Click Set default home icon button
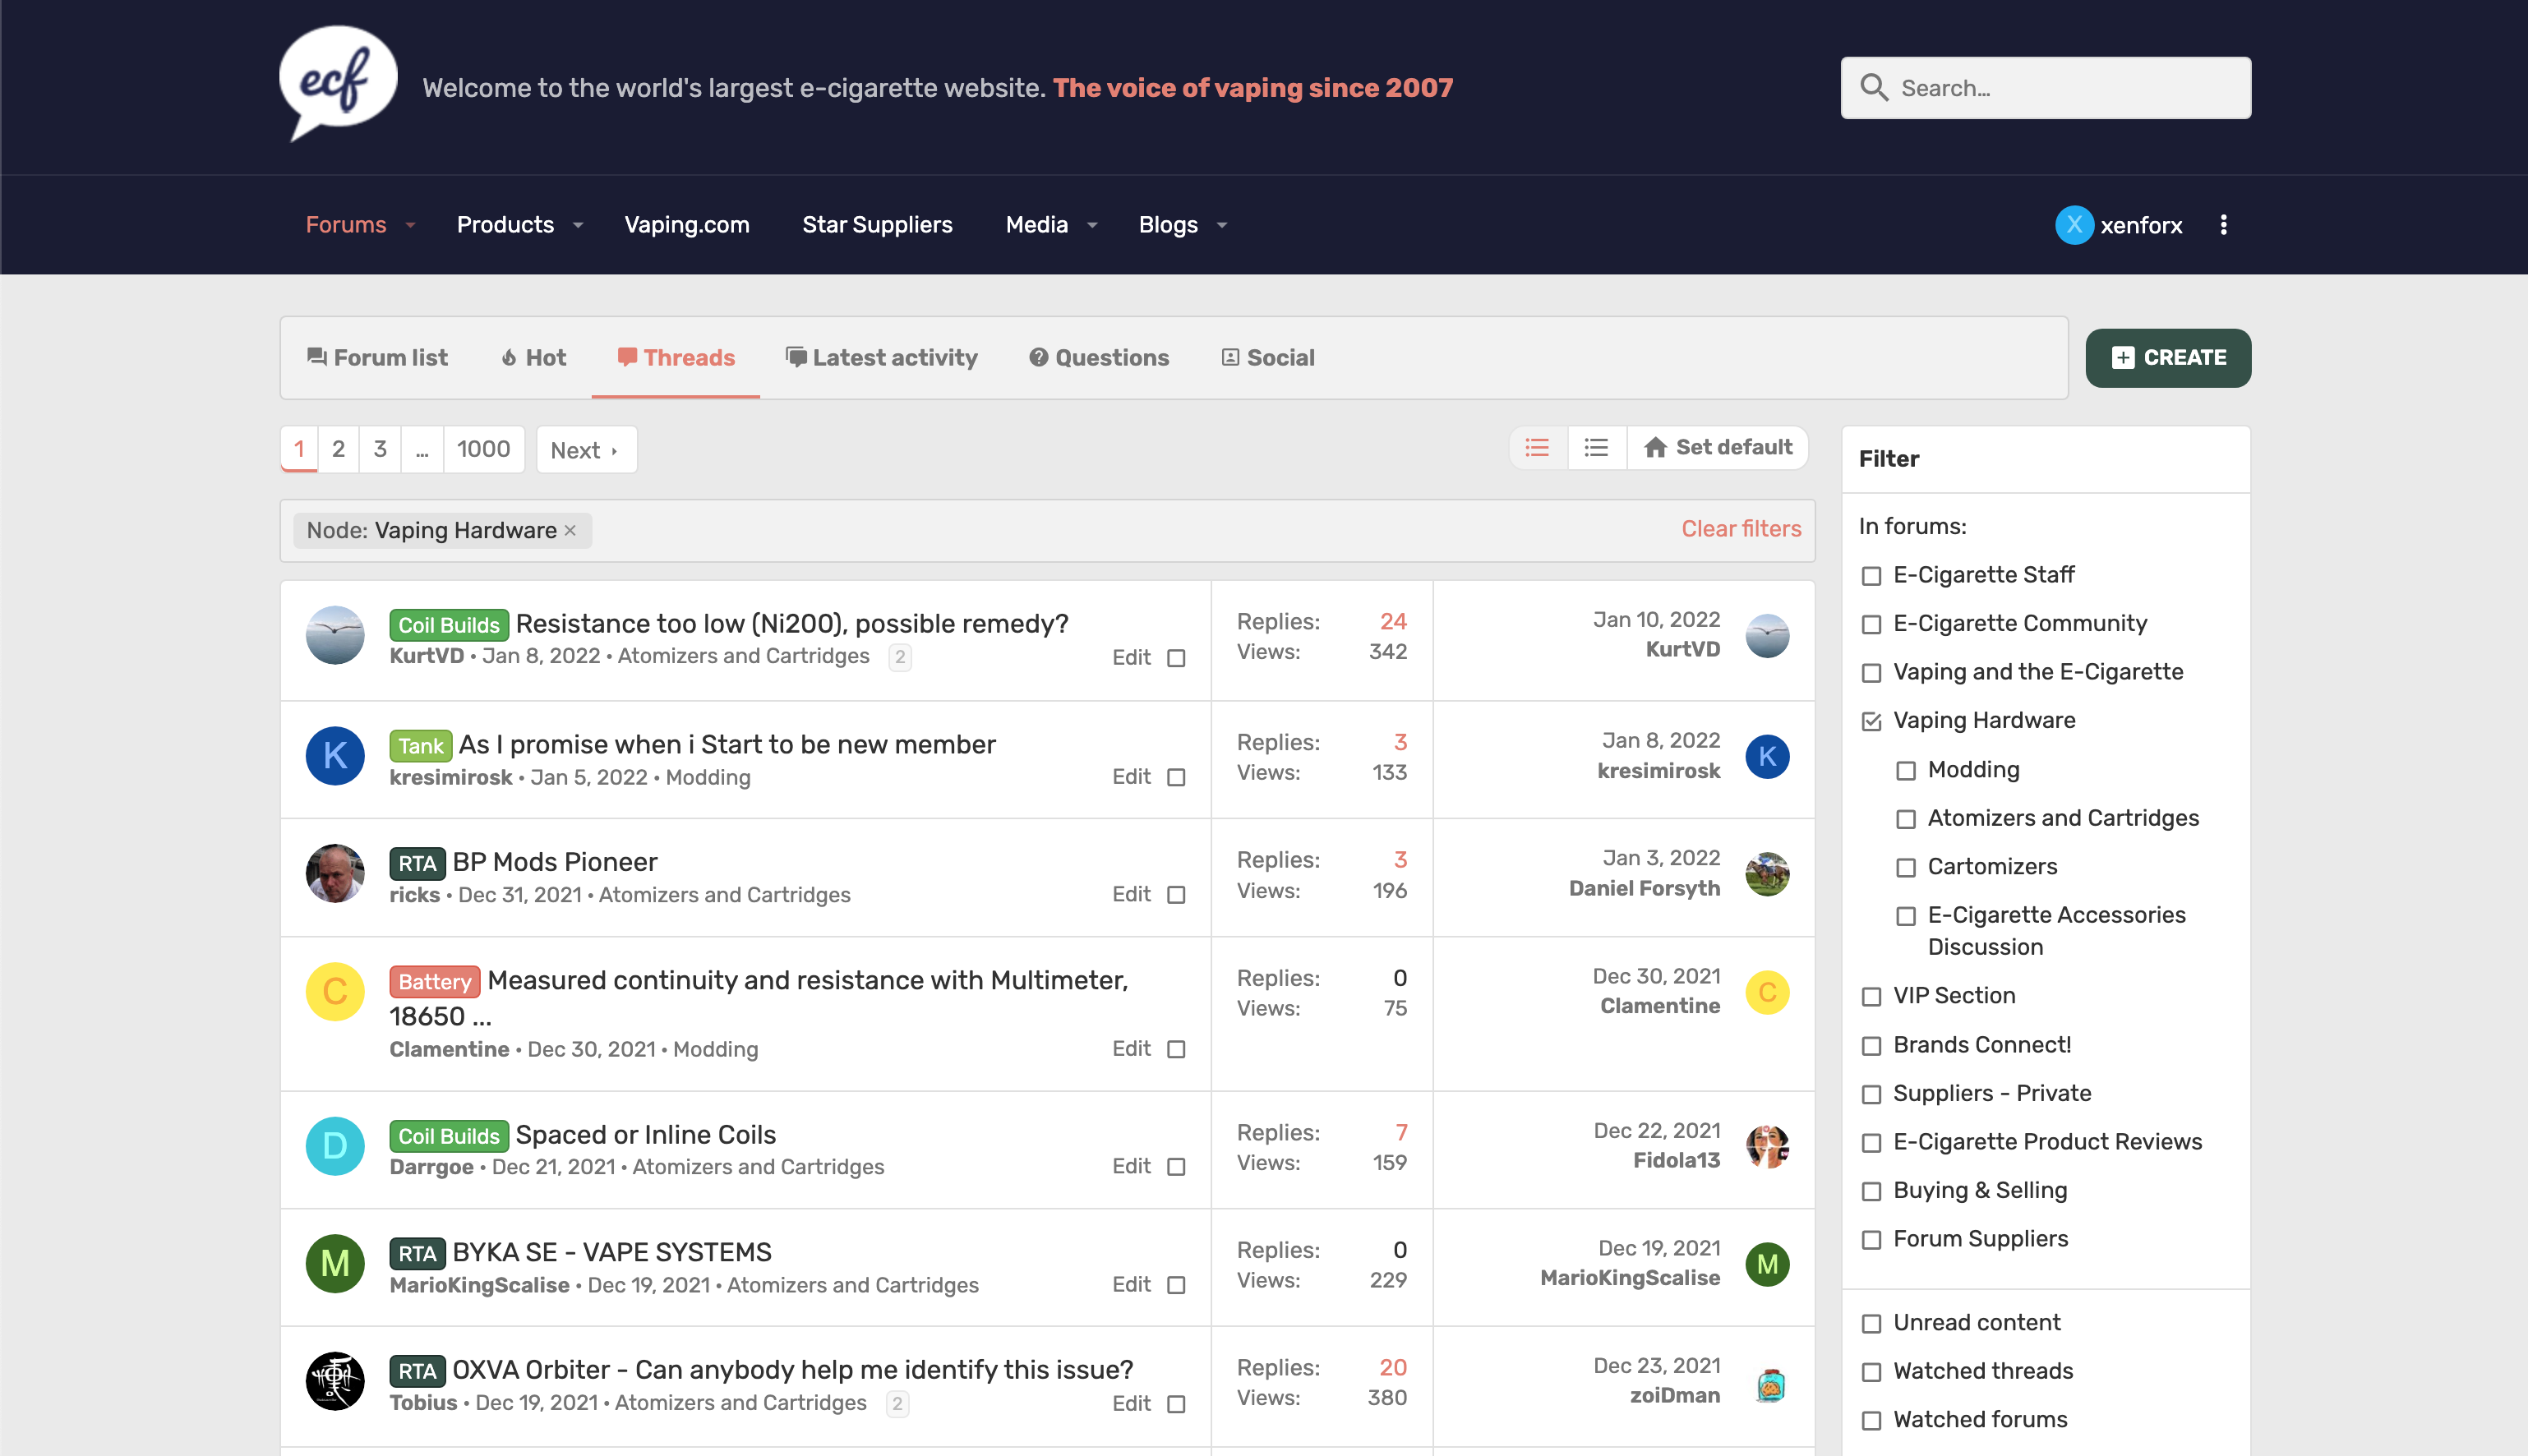2528x1456 pixels. (1718, 447)
